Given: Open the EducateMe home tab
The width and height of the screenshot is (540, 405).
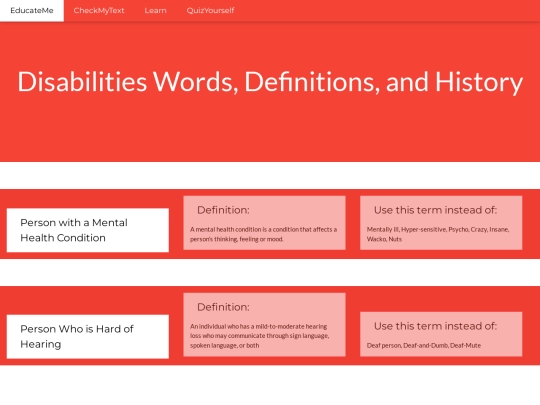Looking at the screenshot, I should (32, 10).
